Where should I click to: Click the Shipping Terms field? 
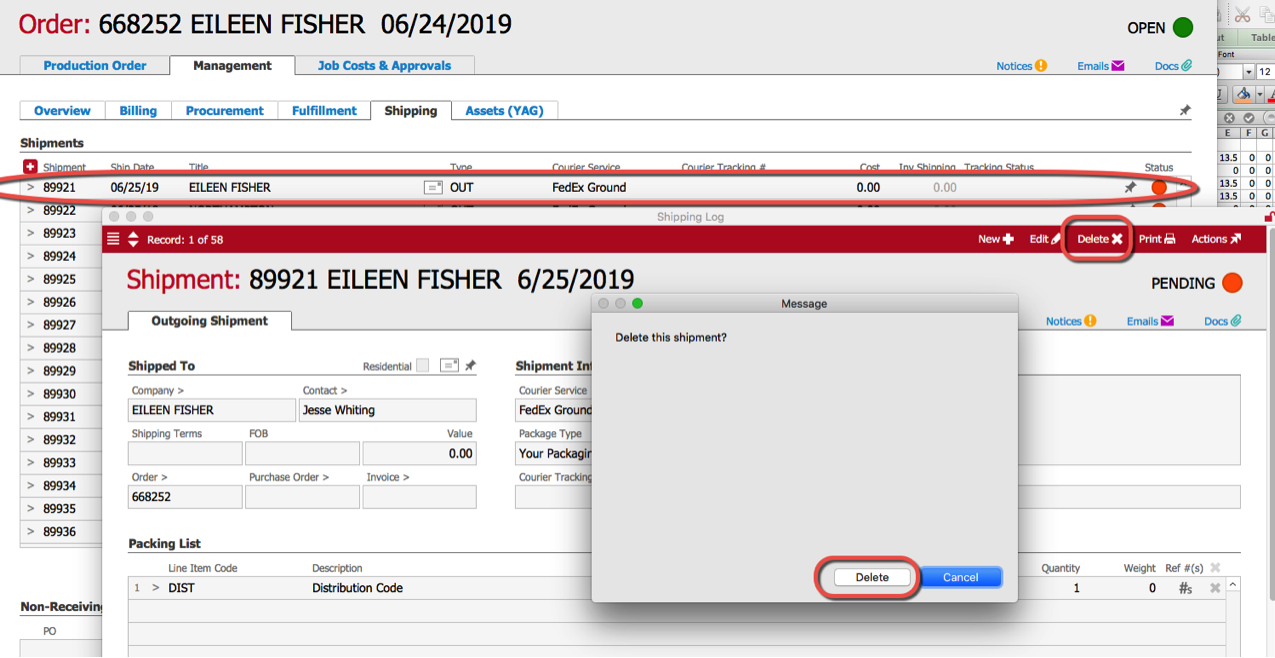click(x=185, y=453)
